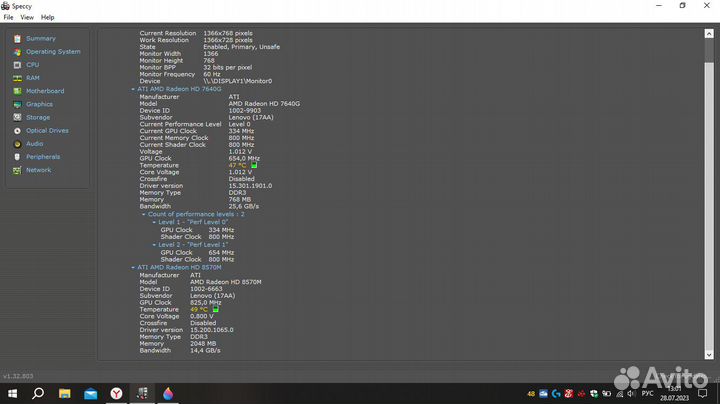The width and height of the screenshot is (720, 404).
Task: Go to the Storage section
Action: pos(38,118)
